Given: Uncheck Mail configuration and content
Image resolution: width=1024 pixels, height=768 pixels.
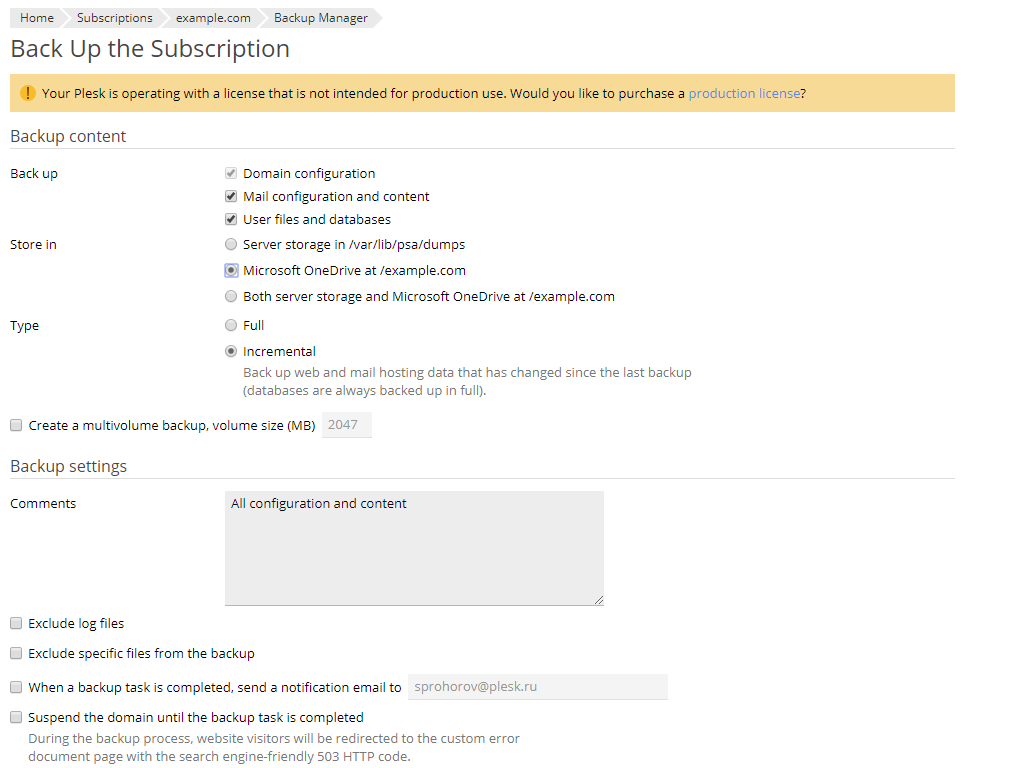Looking at the screenshot, I should (231, 197).
